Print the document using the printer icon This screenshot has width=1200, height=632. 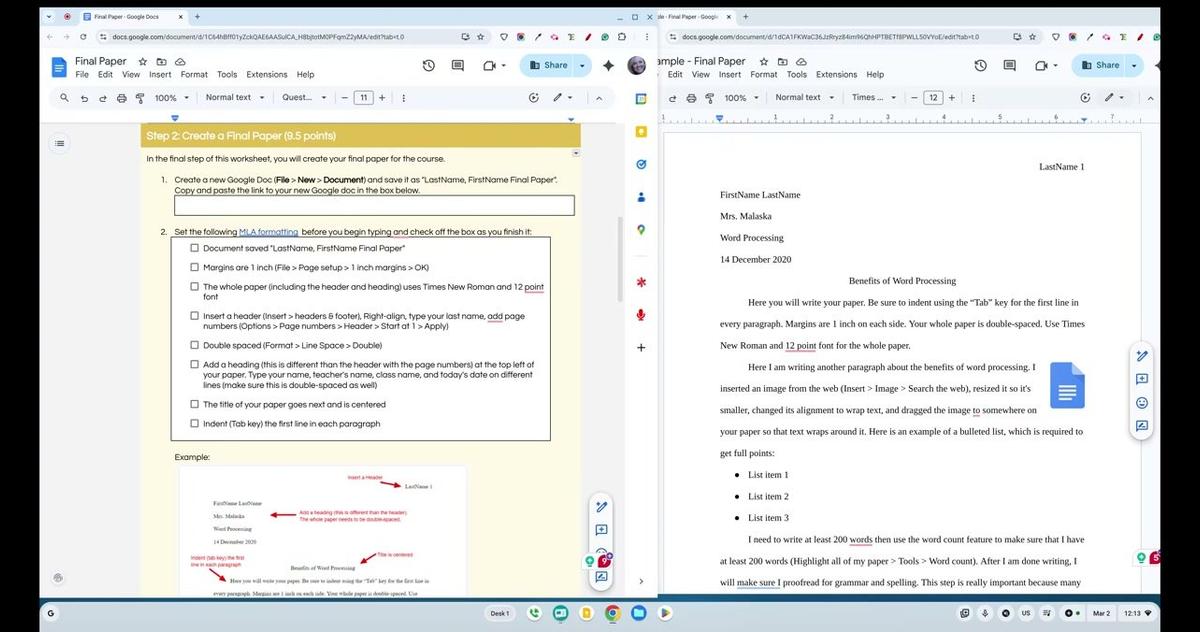click(x=120, y=97)
